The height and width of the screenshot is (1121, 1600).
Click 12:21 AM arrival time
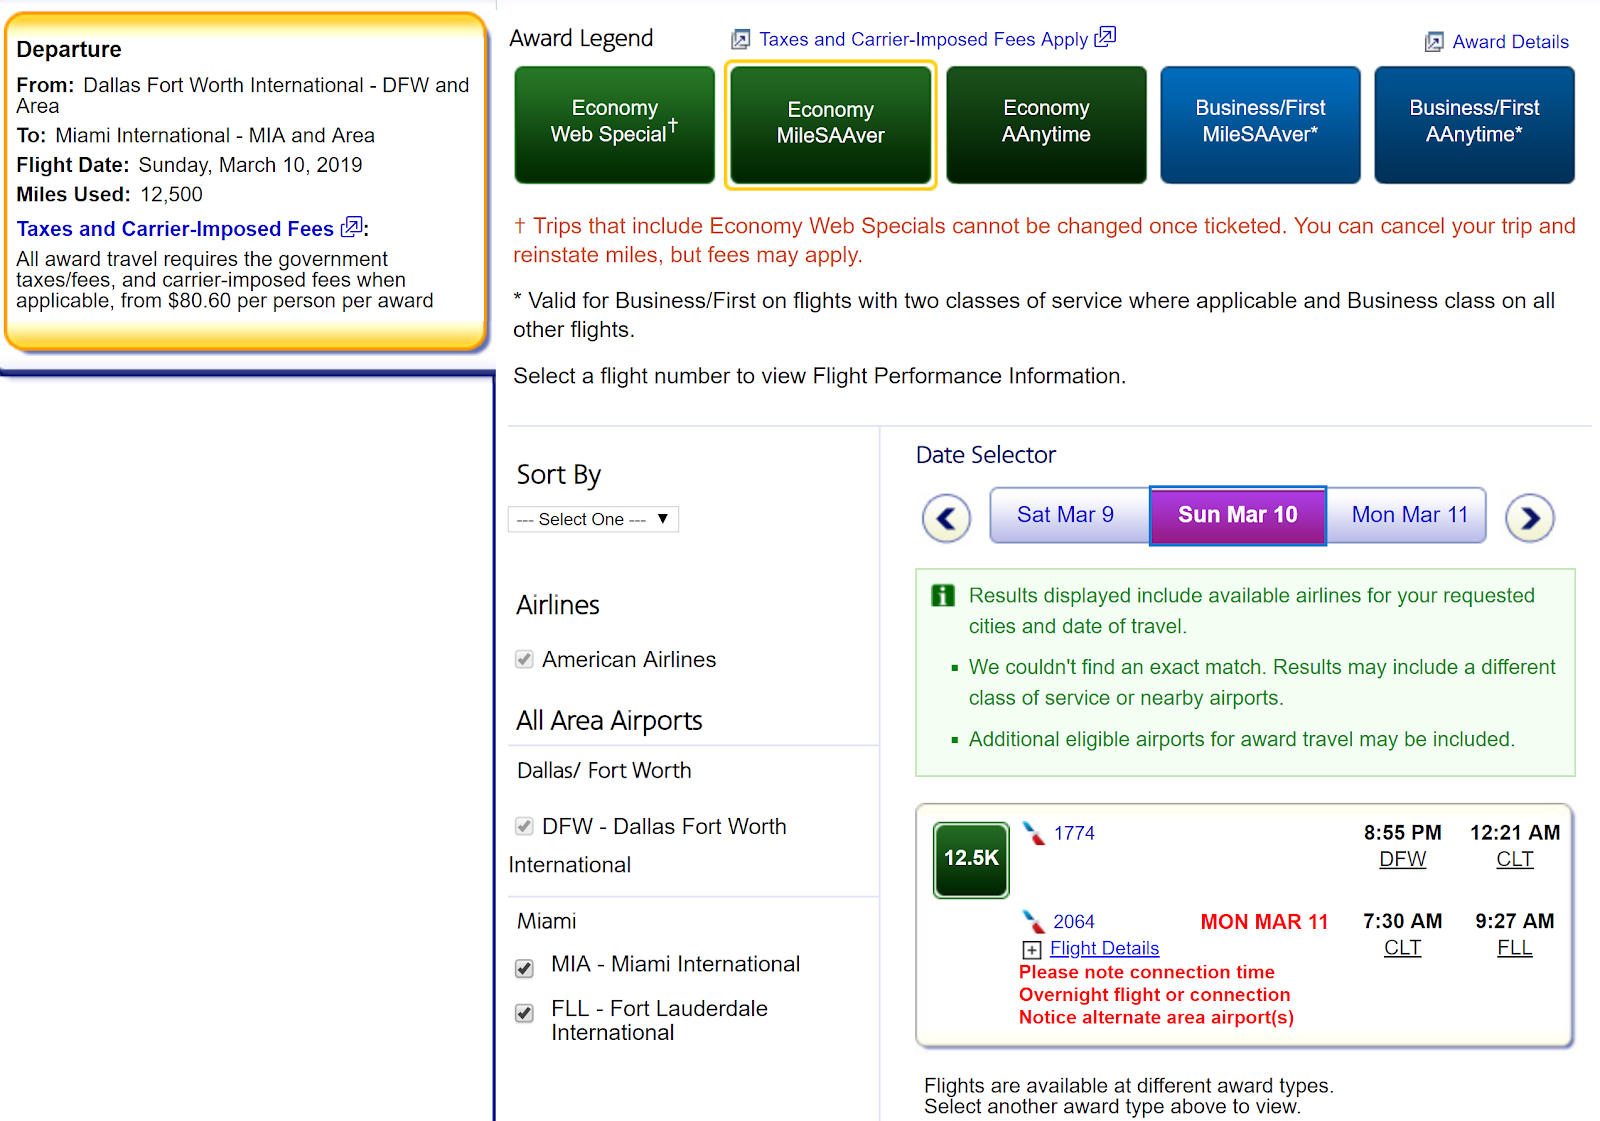[1514, 833]
